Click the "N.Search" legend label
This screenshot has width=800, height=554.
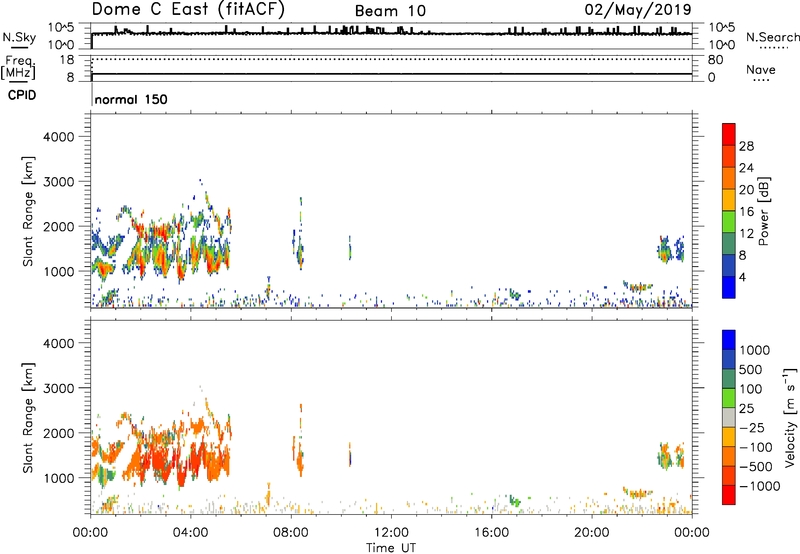(x=773, y=37)
